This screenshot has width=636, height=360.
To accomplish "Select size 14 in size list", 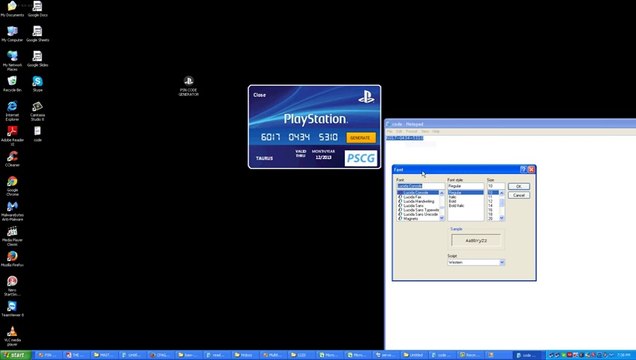I will tap(490, 206).
